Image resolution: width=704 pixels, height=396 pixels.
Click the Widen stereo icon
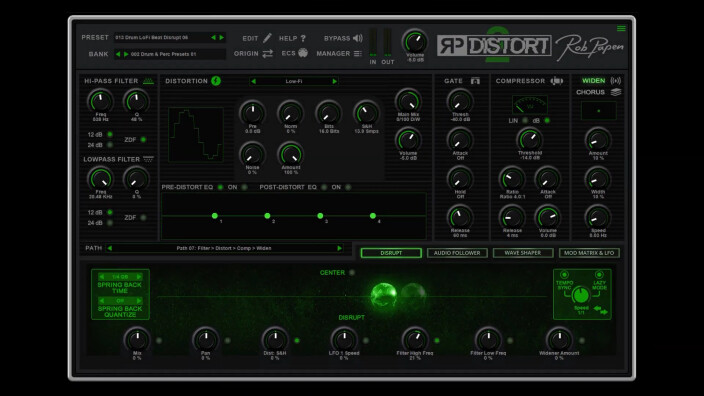point(616,81)
